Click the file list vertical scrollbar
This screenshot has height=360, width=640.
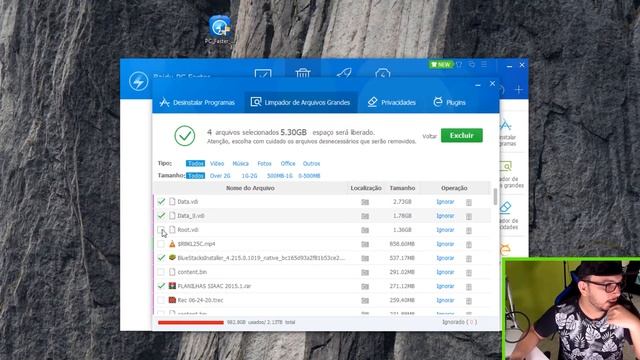coord(495,197)
